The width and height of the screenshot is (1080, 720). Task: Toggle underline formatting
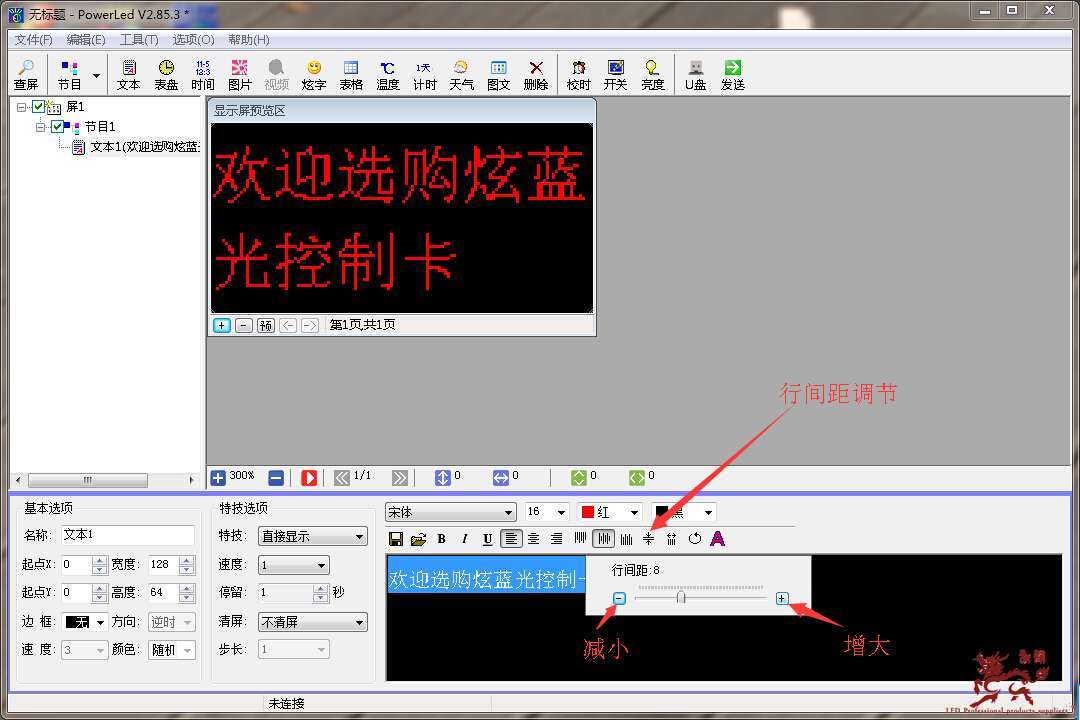pos(488,539)
